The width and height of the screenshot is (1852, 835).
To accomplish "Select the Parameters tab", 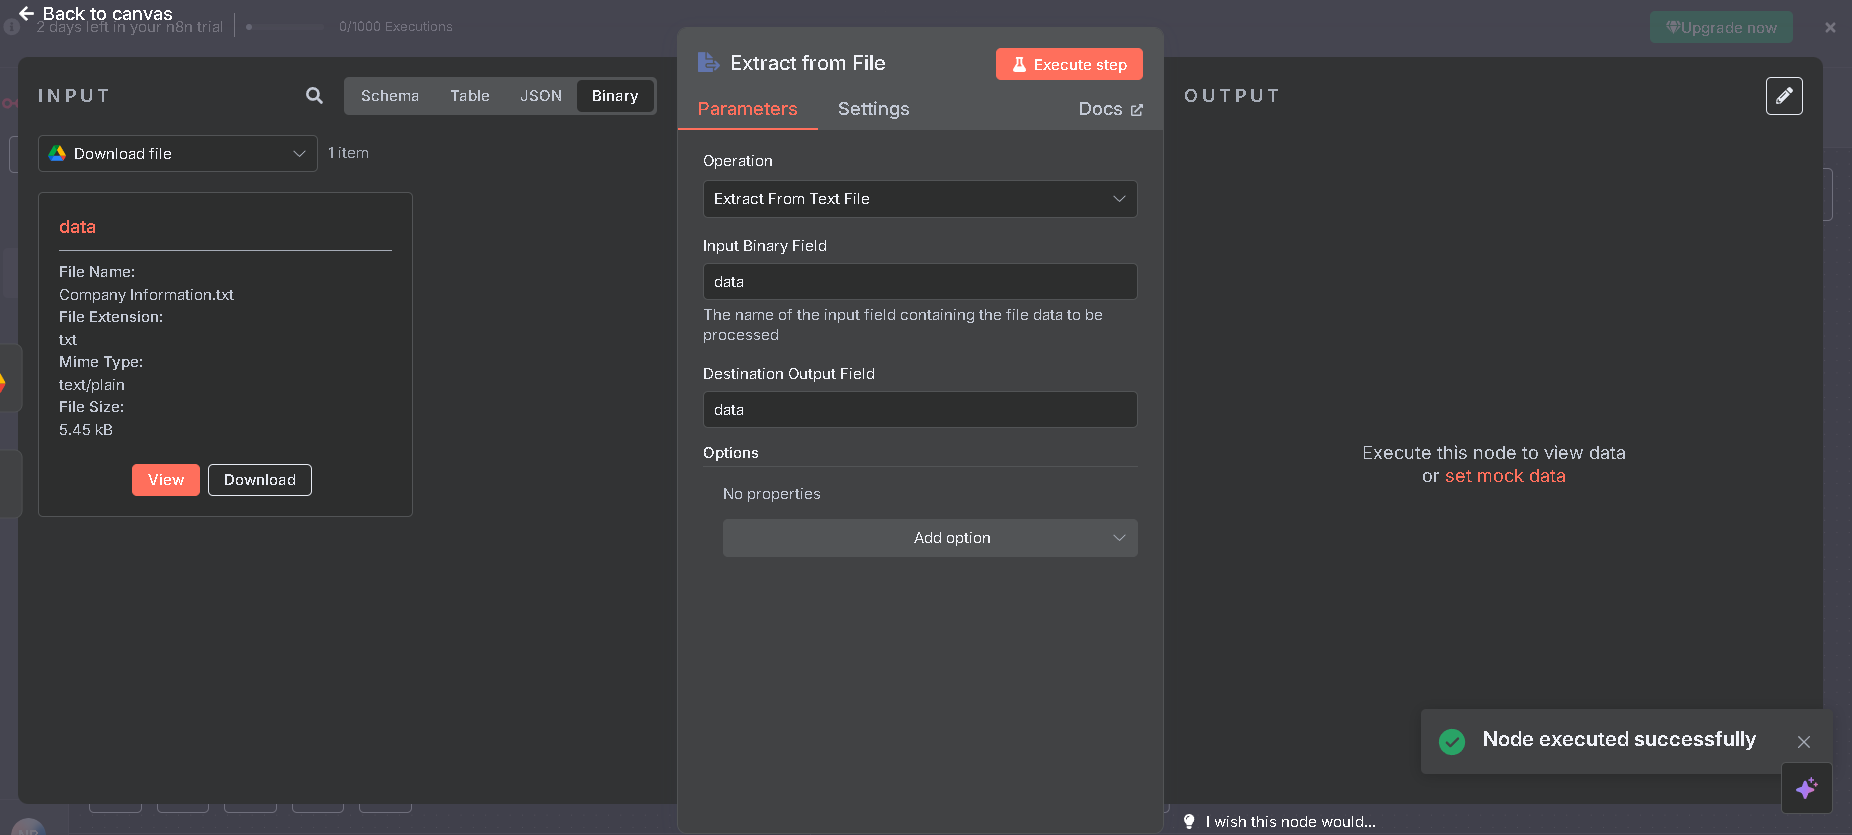I will click(x=747, y=109).
